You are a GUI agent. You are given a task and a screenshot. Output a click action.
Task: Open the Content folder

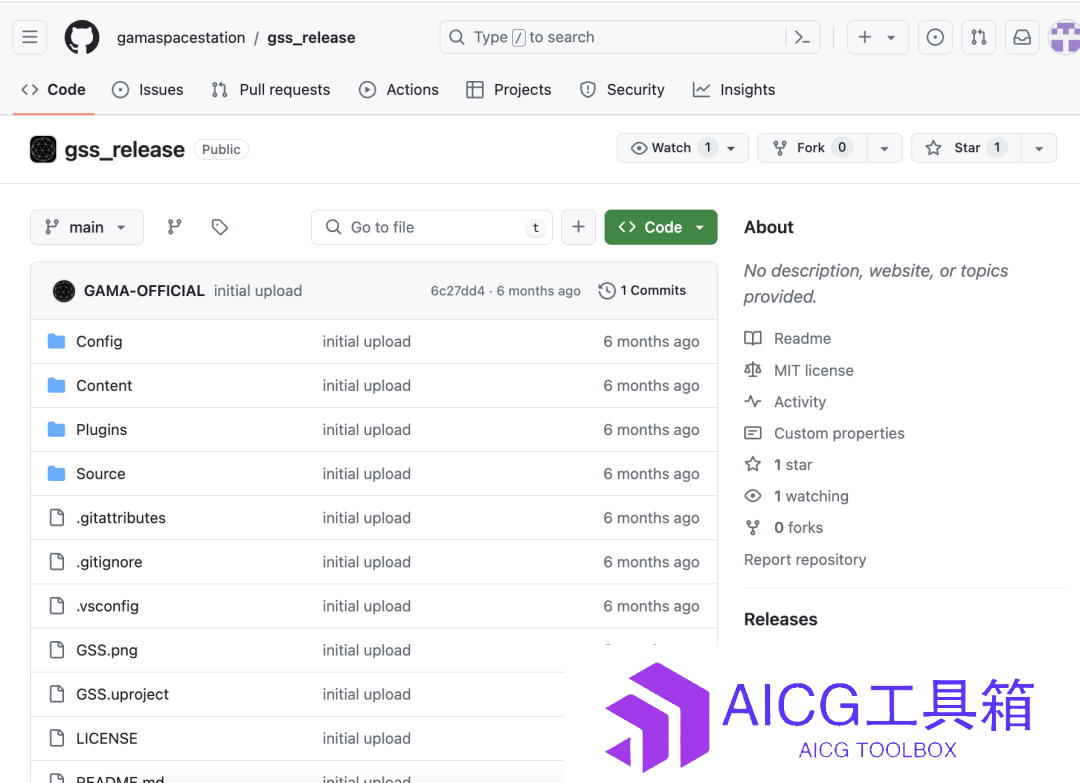(104, 386)
